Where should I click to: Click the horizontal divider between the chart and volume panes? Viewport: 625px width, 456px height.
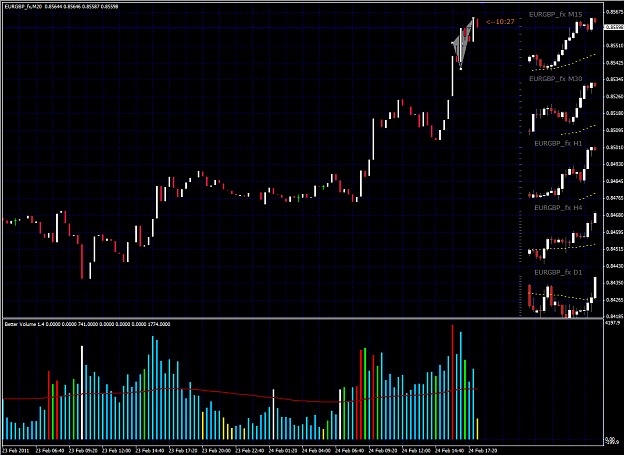(302, 318)
